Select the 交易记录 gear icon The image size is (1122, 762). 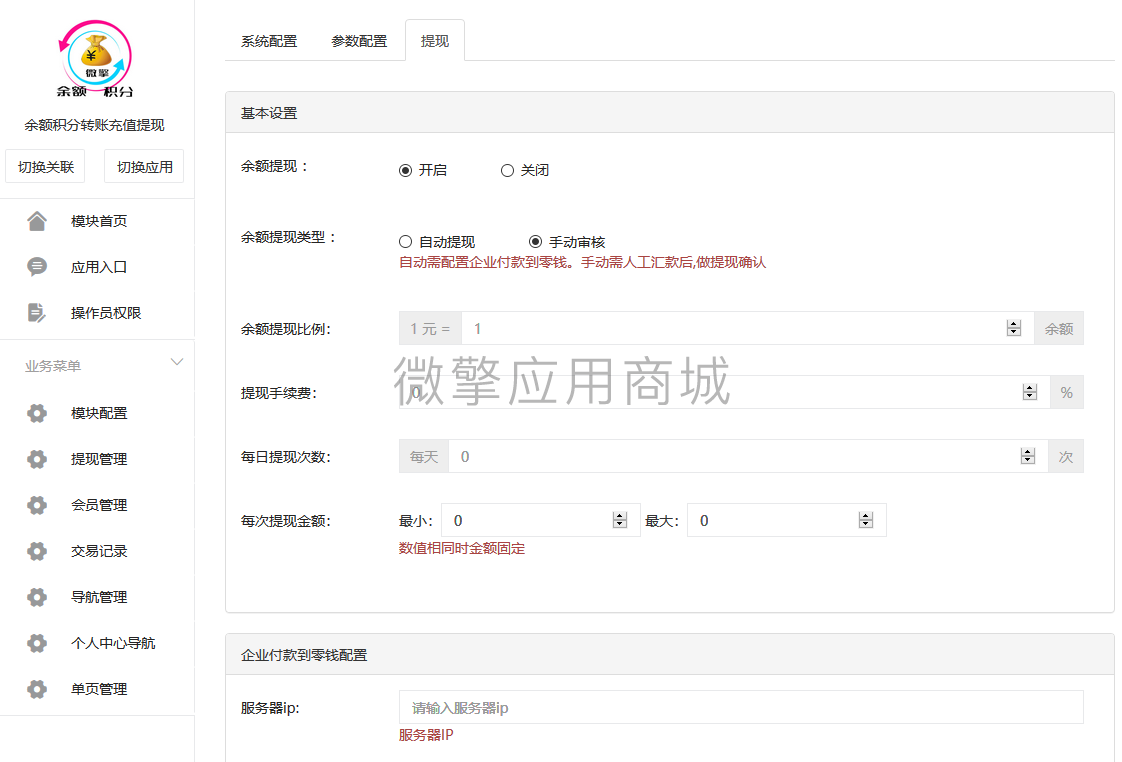click(37, 551)
